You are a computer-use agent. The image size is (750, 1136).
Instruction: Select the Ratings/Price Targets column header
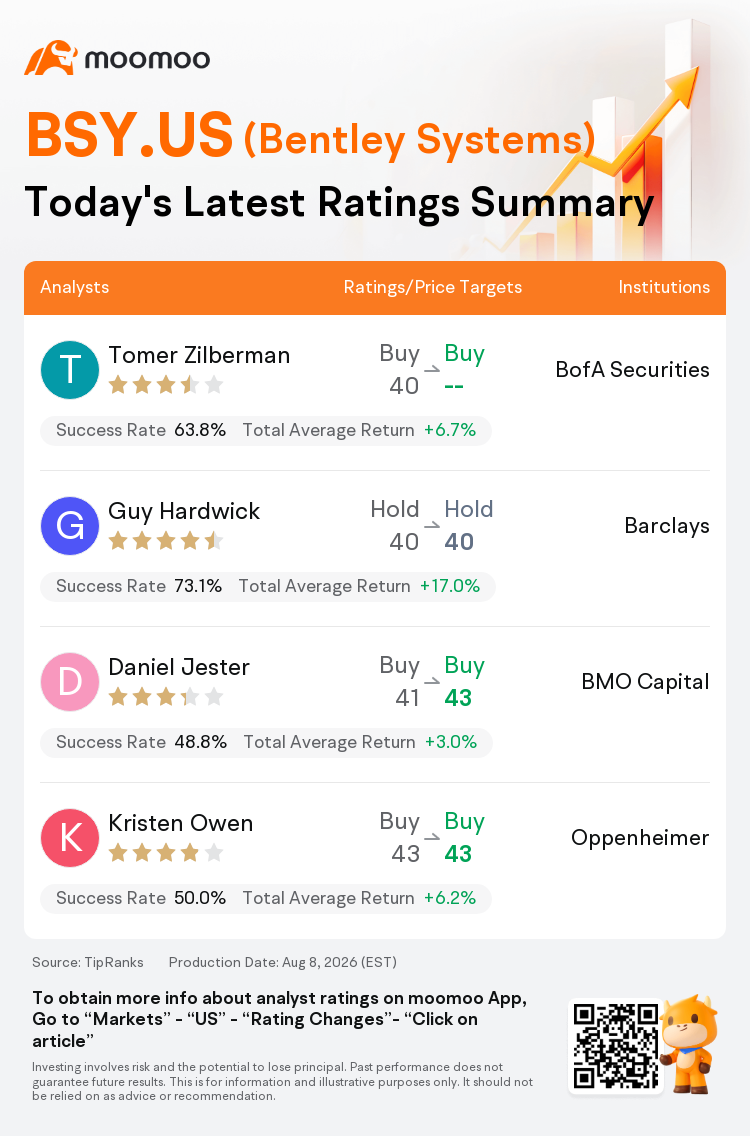(433, 287)
